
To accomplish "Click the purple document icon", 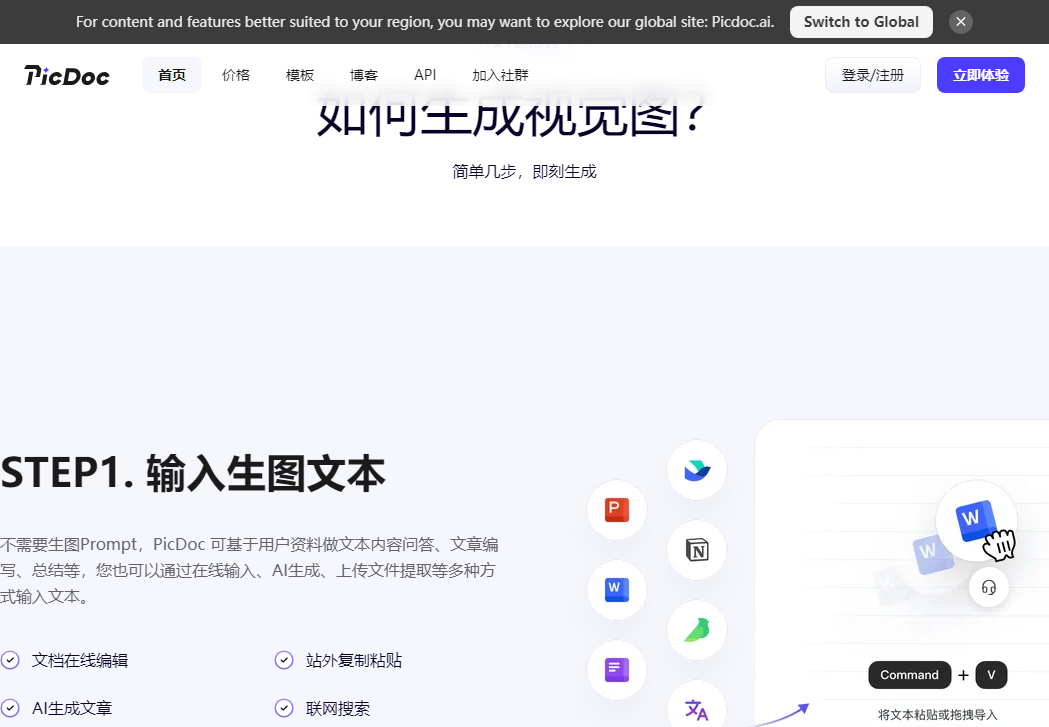I will click(617, 669).
